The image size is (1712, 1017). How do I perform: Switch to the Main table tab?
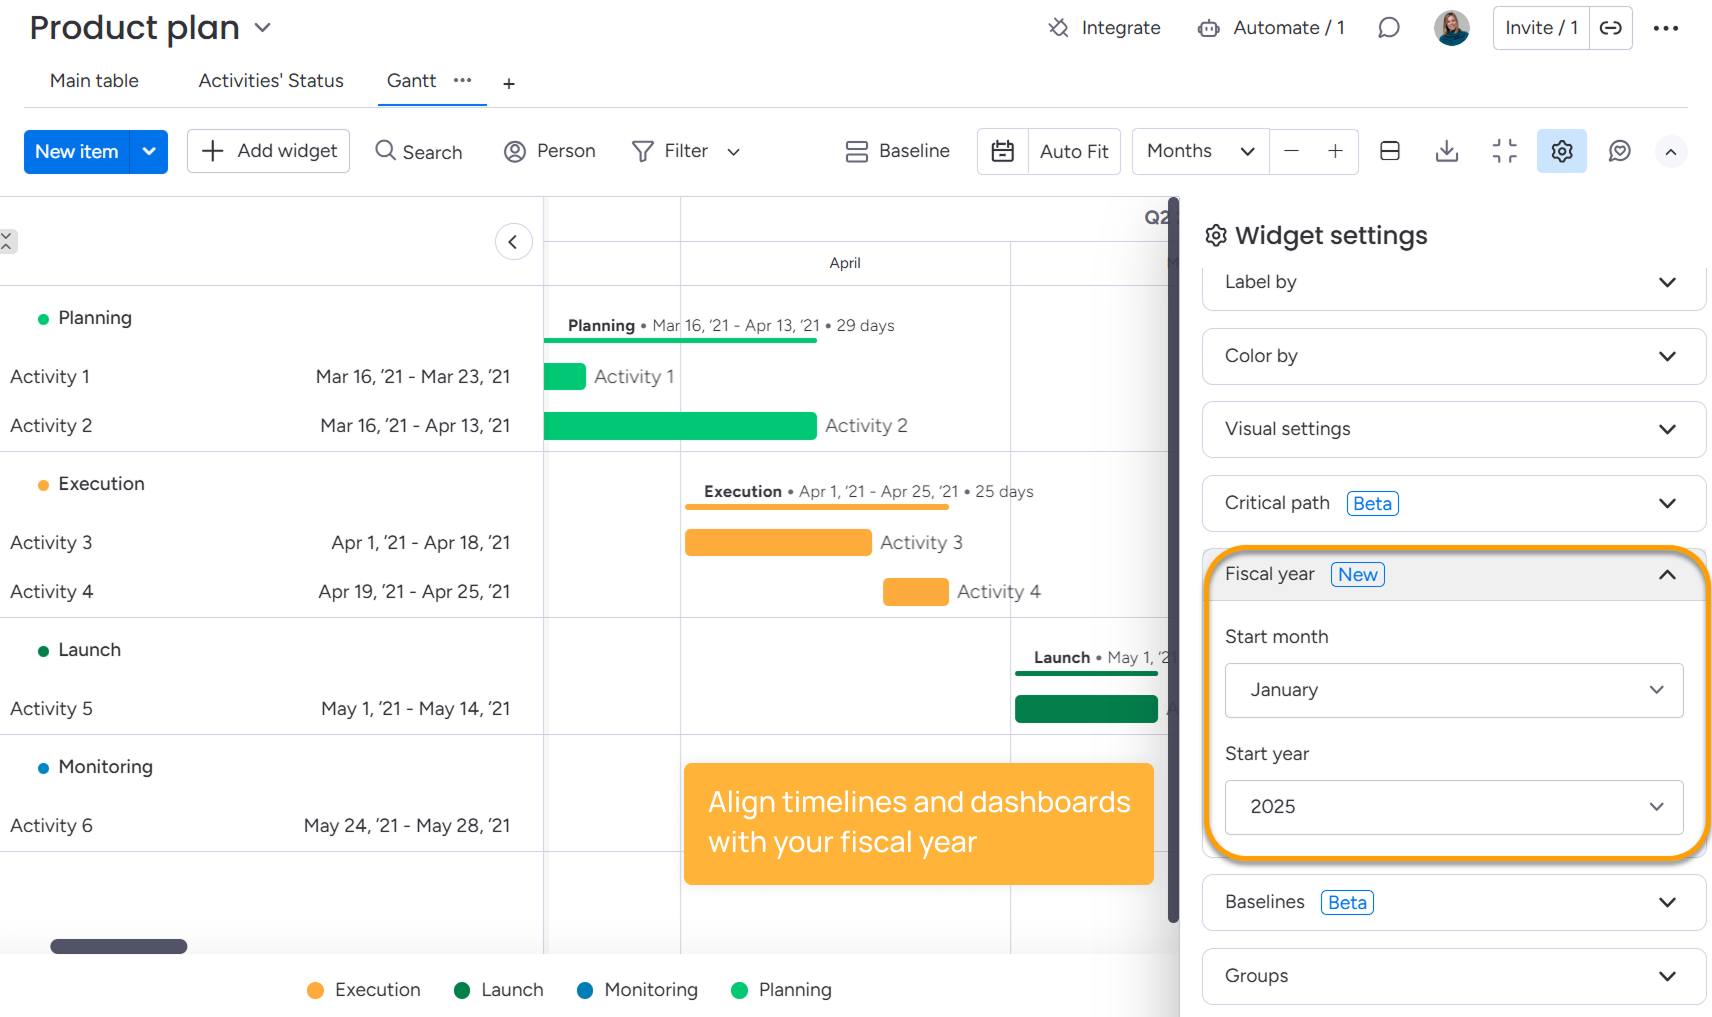coord(94,81)
